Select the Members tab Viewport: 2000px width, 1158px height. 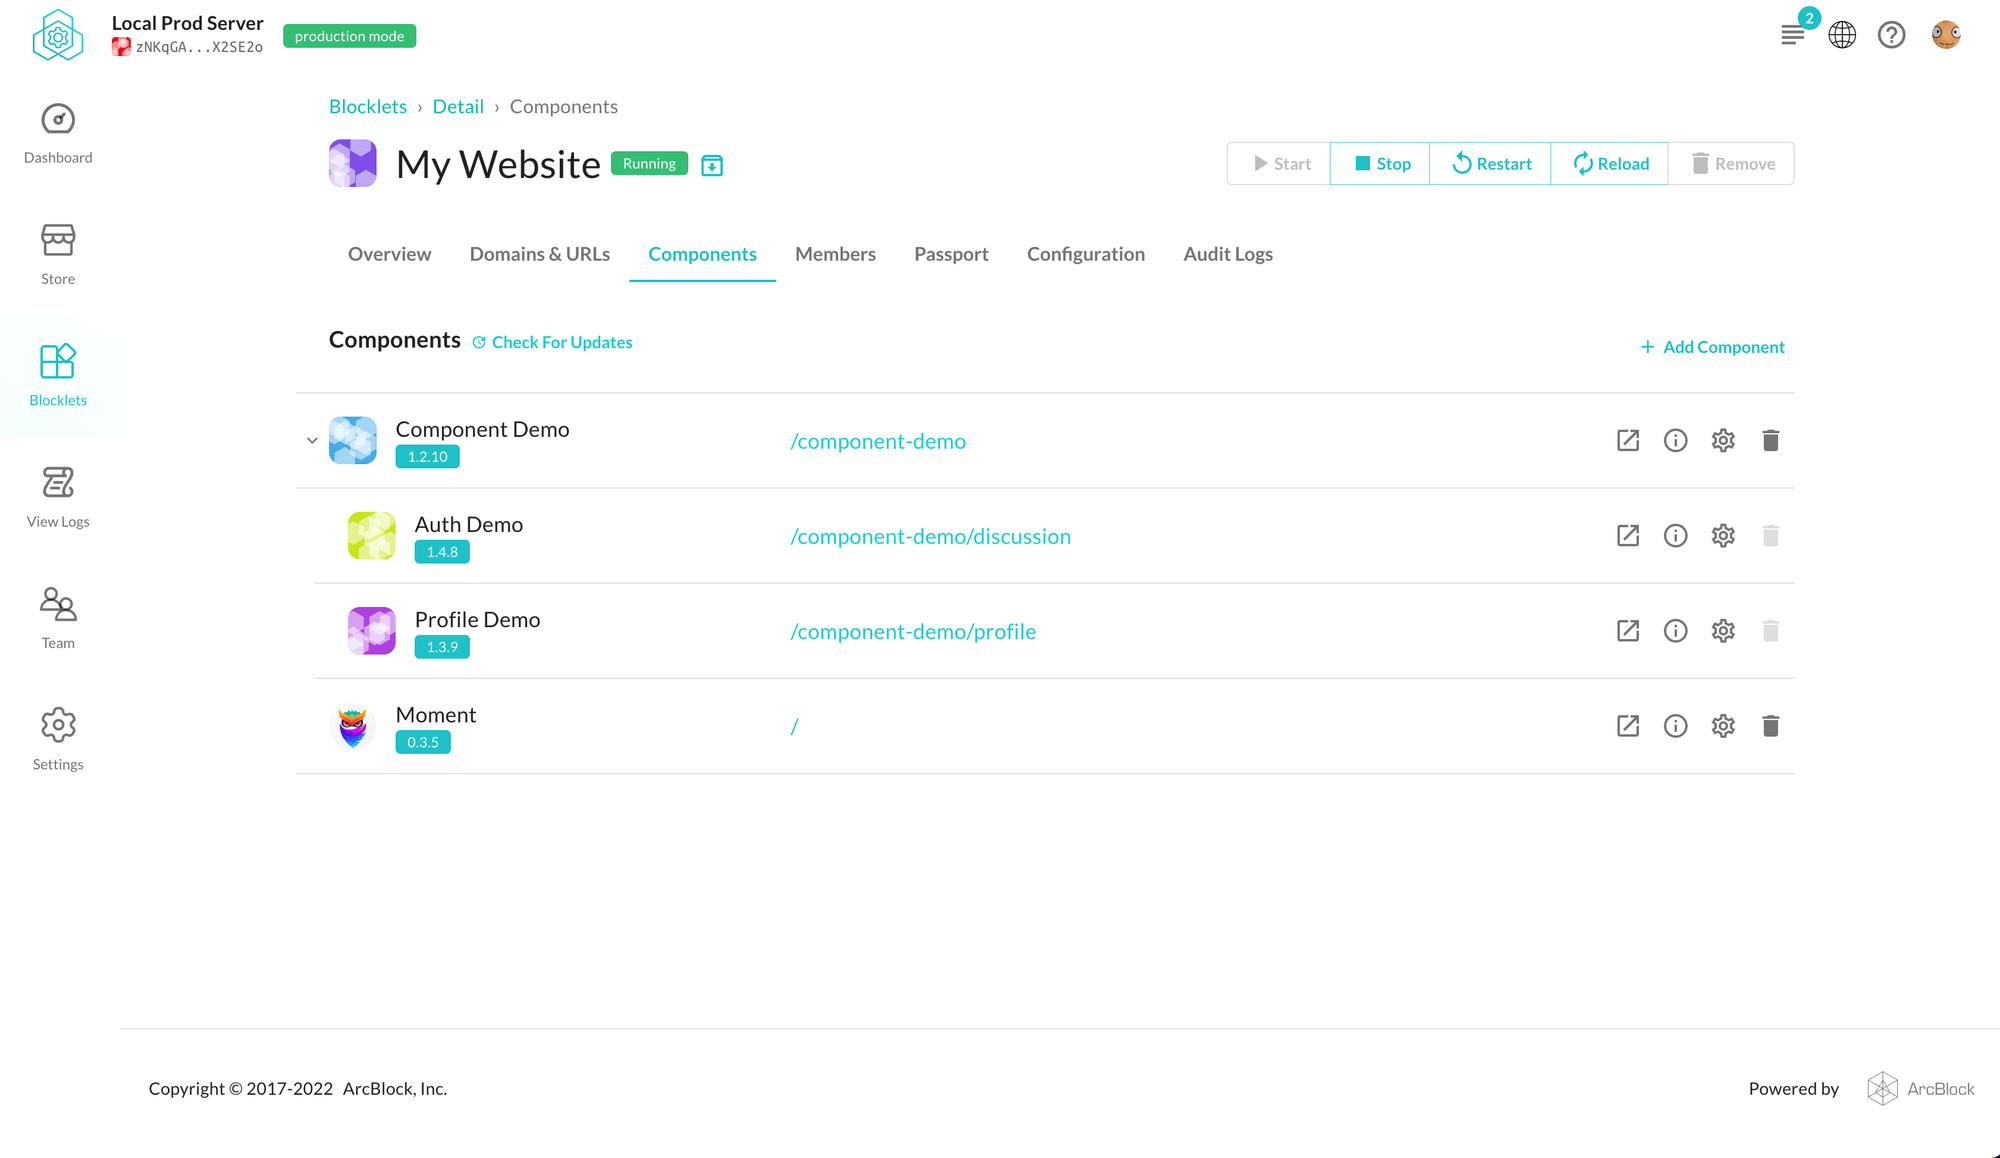pyautogui.click(x=835, y=254)
